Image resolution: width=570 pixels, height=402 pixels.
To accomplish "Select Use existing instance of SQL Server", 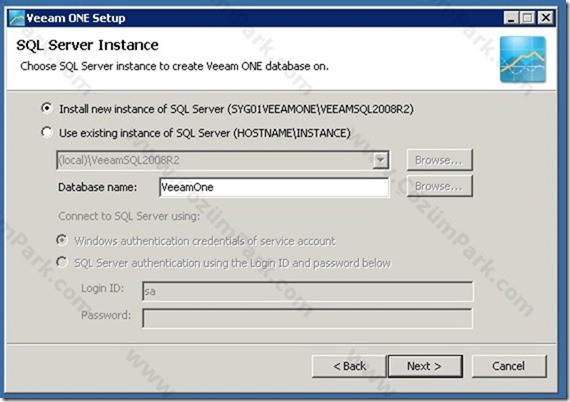I will coord(47,132).
